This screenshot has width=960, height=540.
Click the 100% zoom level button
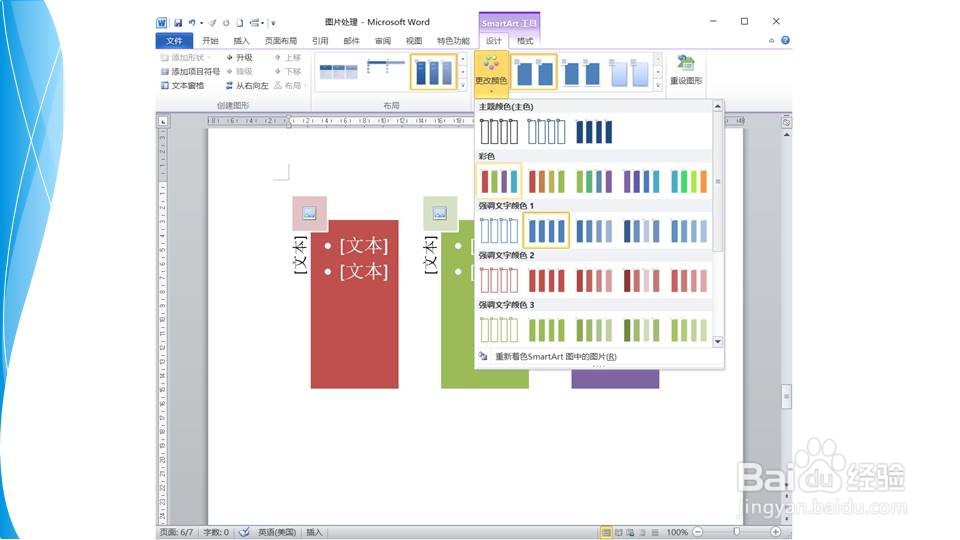coord(677,532)
